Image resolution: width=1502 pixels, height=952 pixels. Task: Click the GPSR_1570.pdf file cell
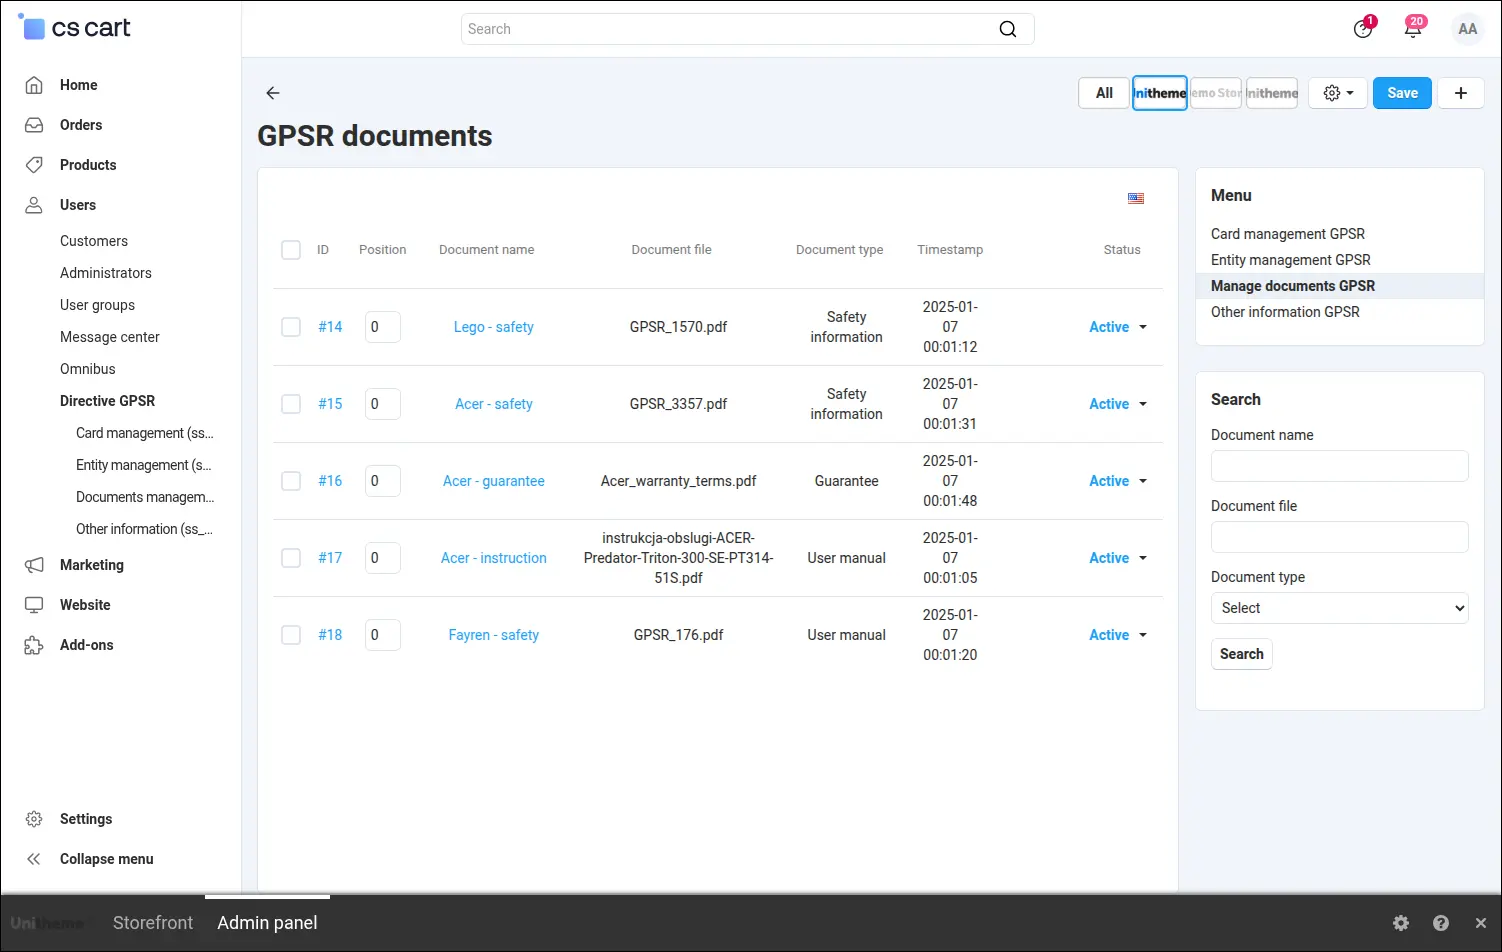coord(679,327)
